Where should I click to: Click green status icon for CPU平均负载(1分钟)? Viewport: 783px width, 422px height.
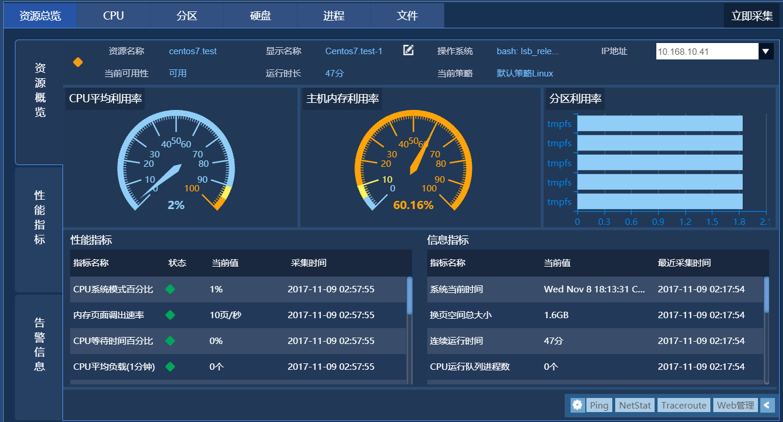[170, 367]
